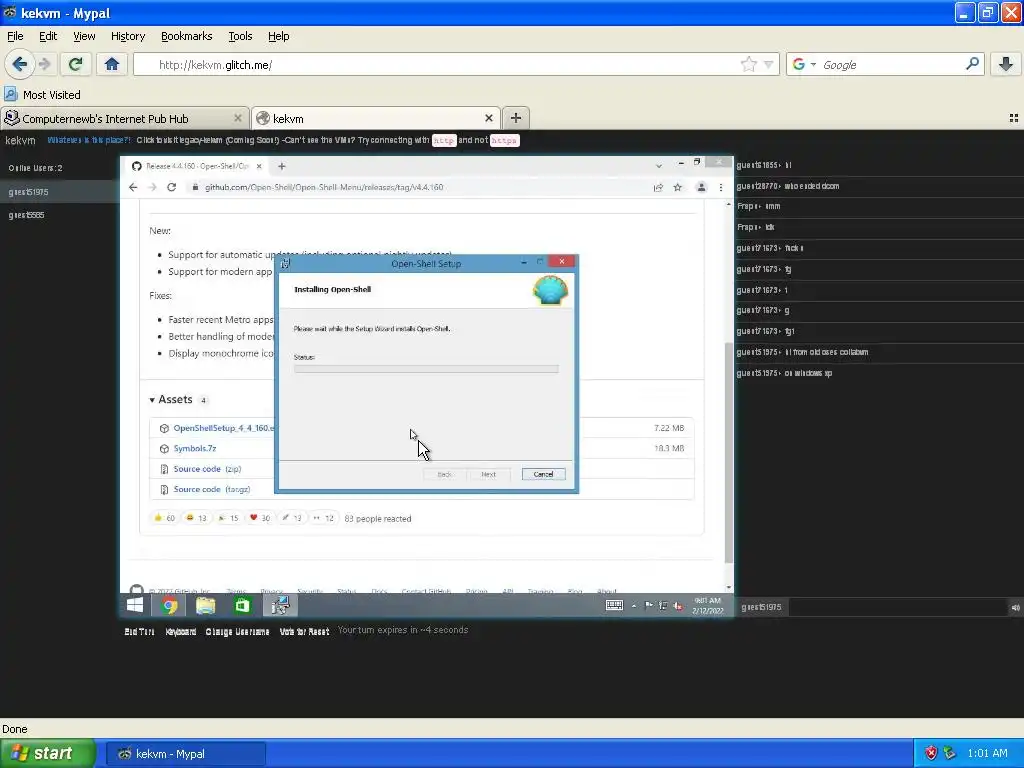
Task: Open File Explorer from the VM taskbar
Action: point(206,606)
